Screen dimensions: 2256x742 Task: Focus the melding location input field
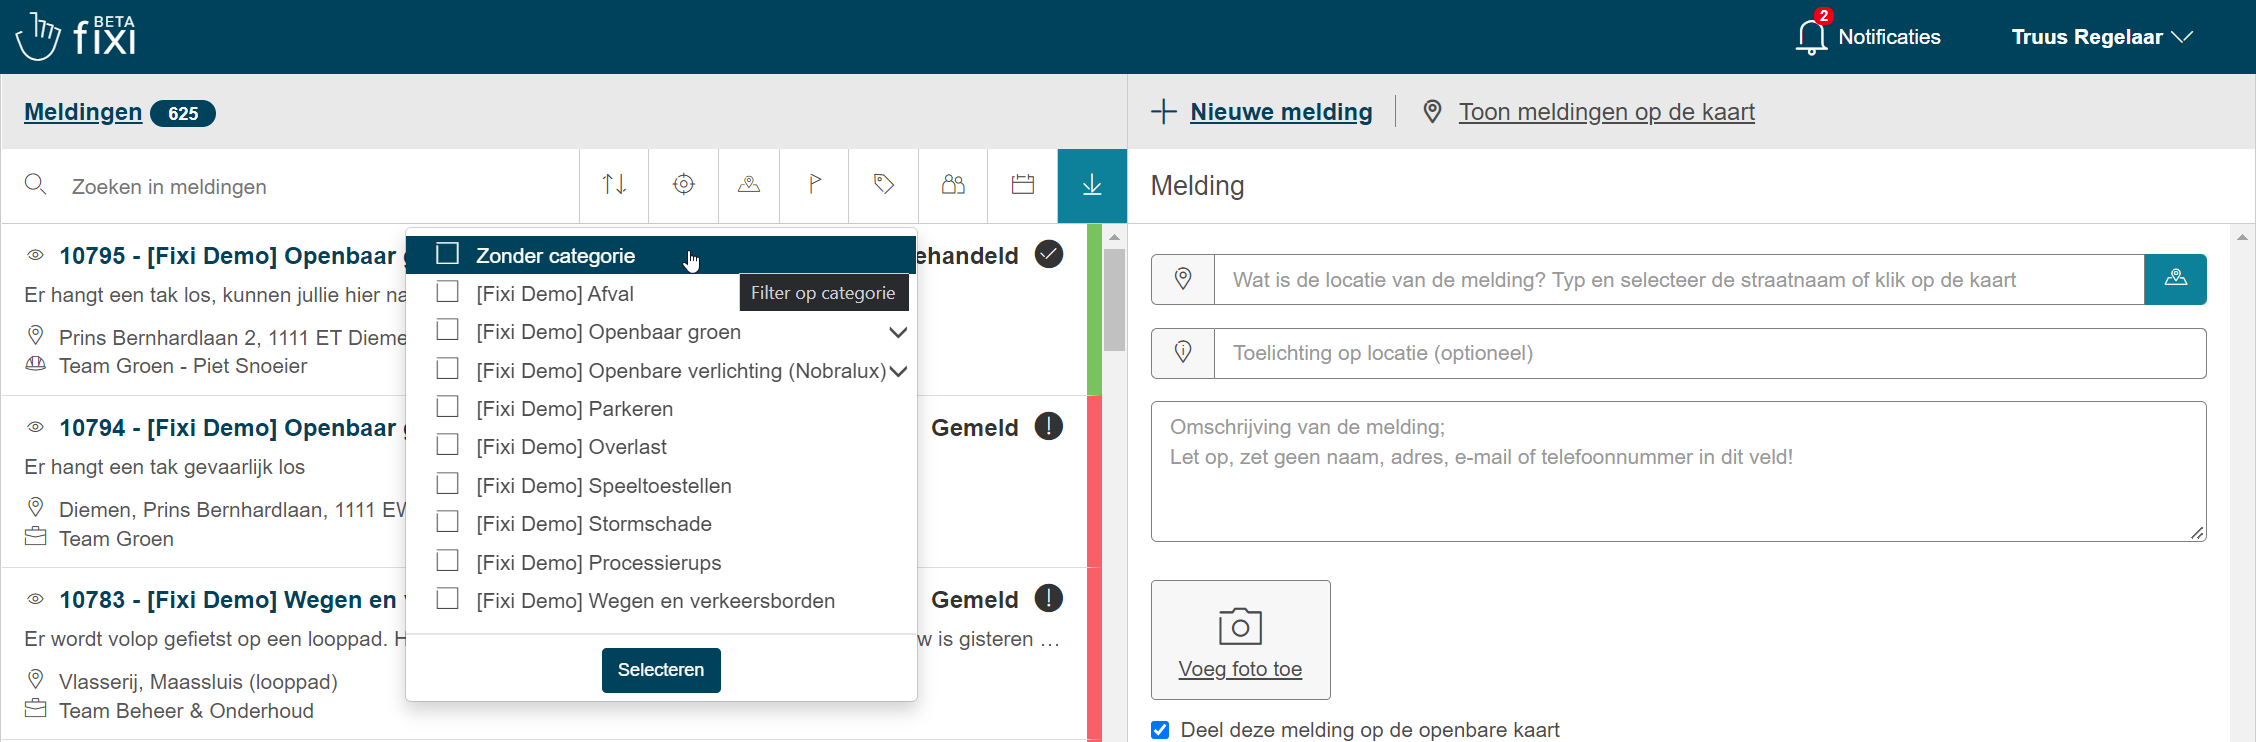coord(1679,279)
